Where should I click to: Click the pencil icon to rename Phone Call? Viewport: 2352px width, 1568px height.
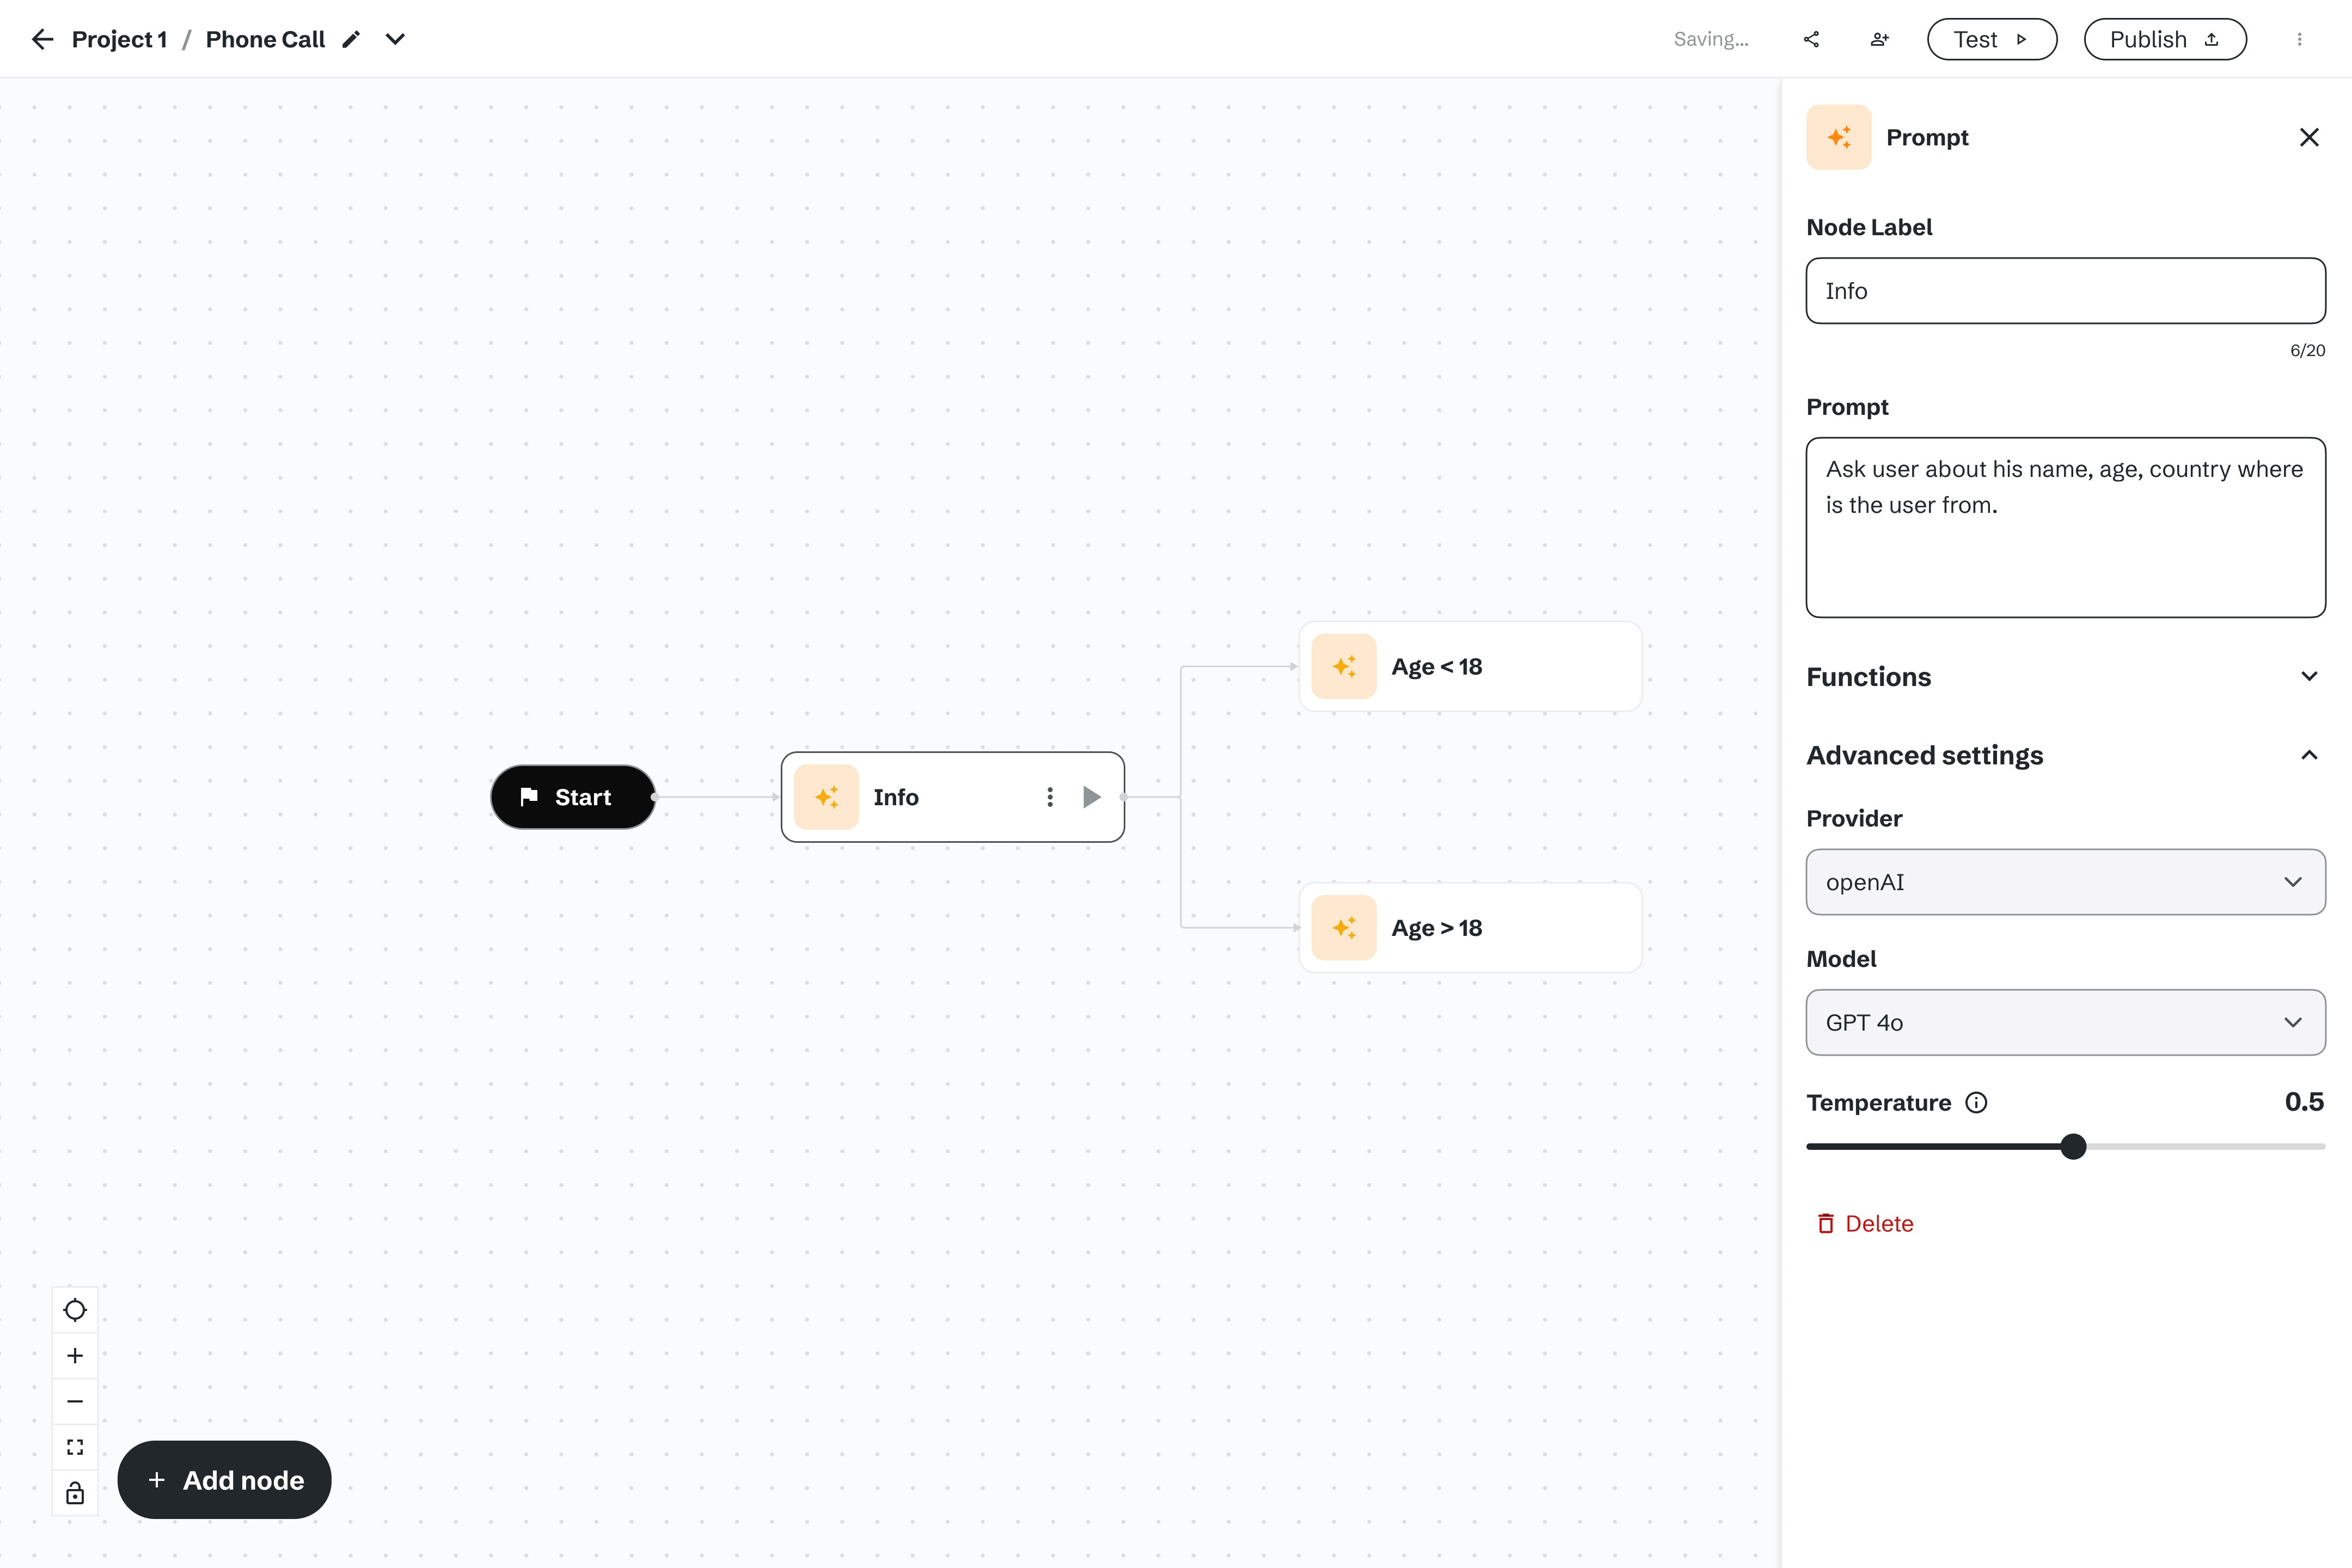coord(351,39)
